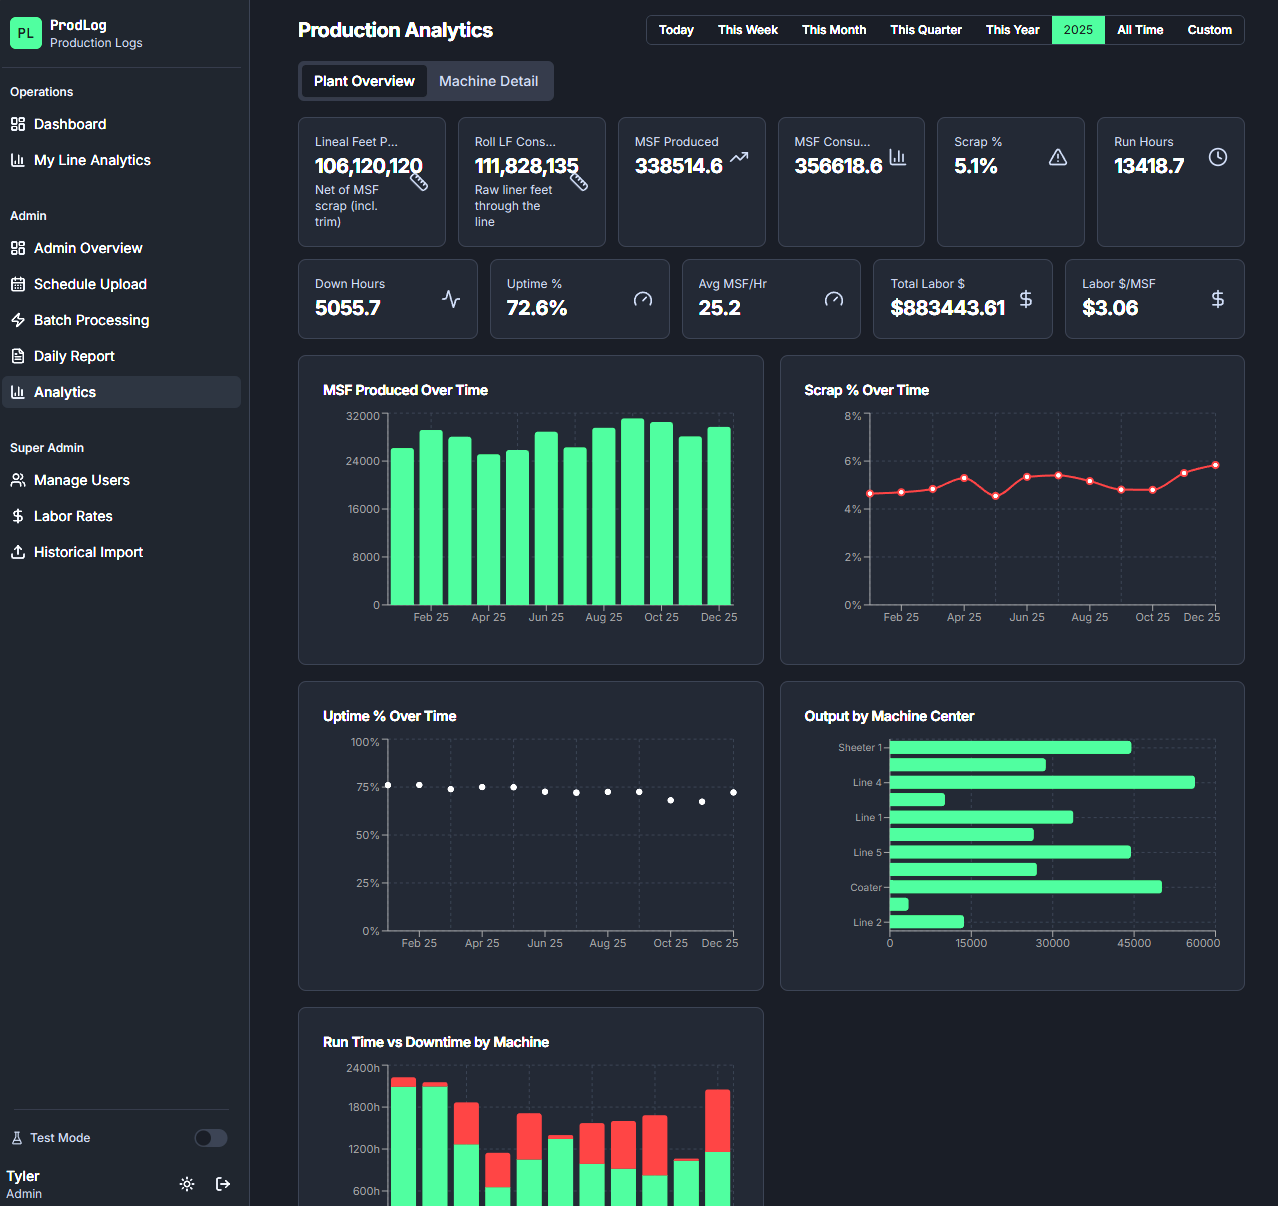Click the Admin Overview grid icon
1278x1206 pixels.
click(x=18, y=248)
